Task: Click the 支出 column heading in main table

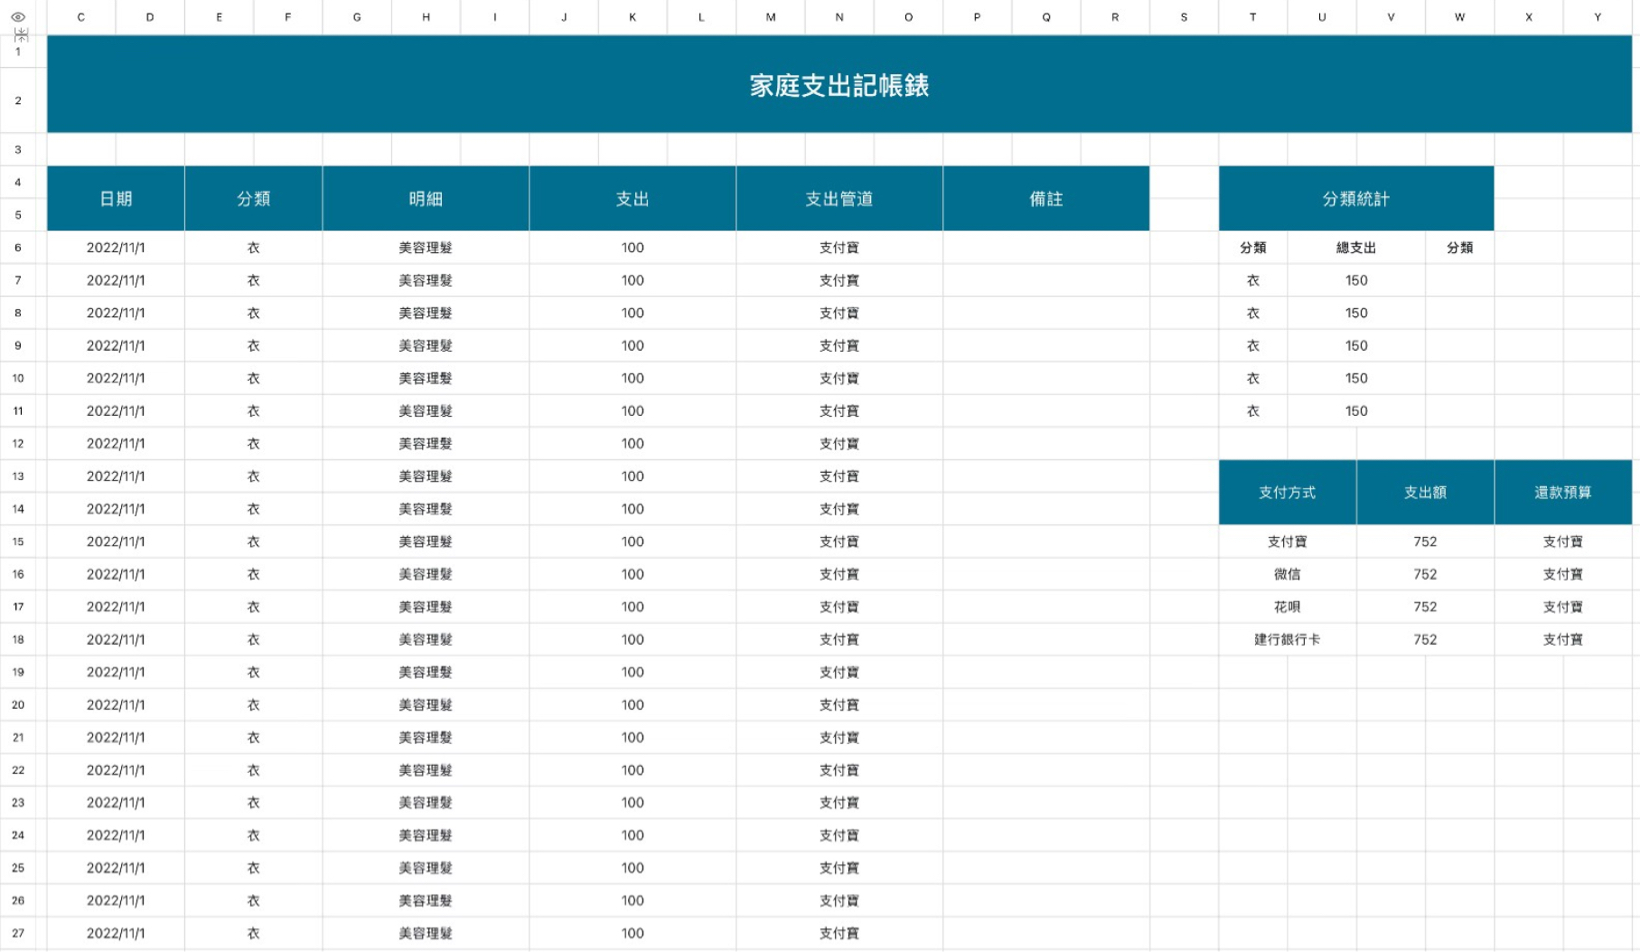Action: (632, 198)
